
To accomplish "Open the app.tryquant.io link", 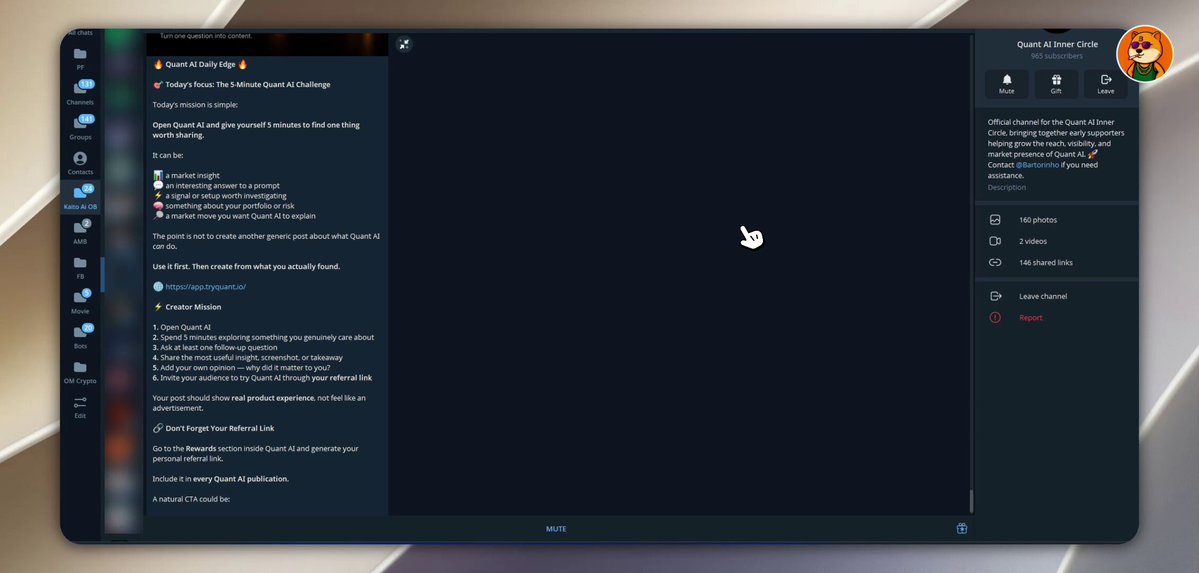I will point(206,287).
